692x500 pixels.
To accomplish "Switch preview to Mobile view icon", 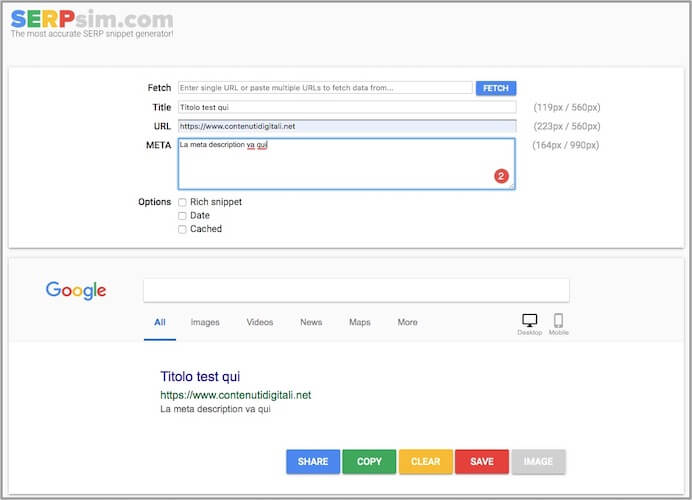I will [x=558, y=320].
